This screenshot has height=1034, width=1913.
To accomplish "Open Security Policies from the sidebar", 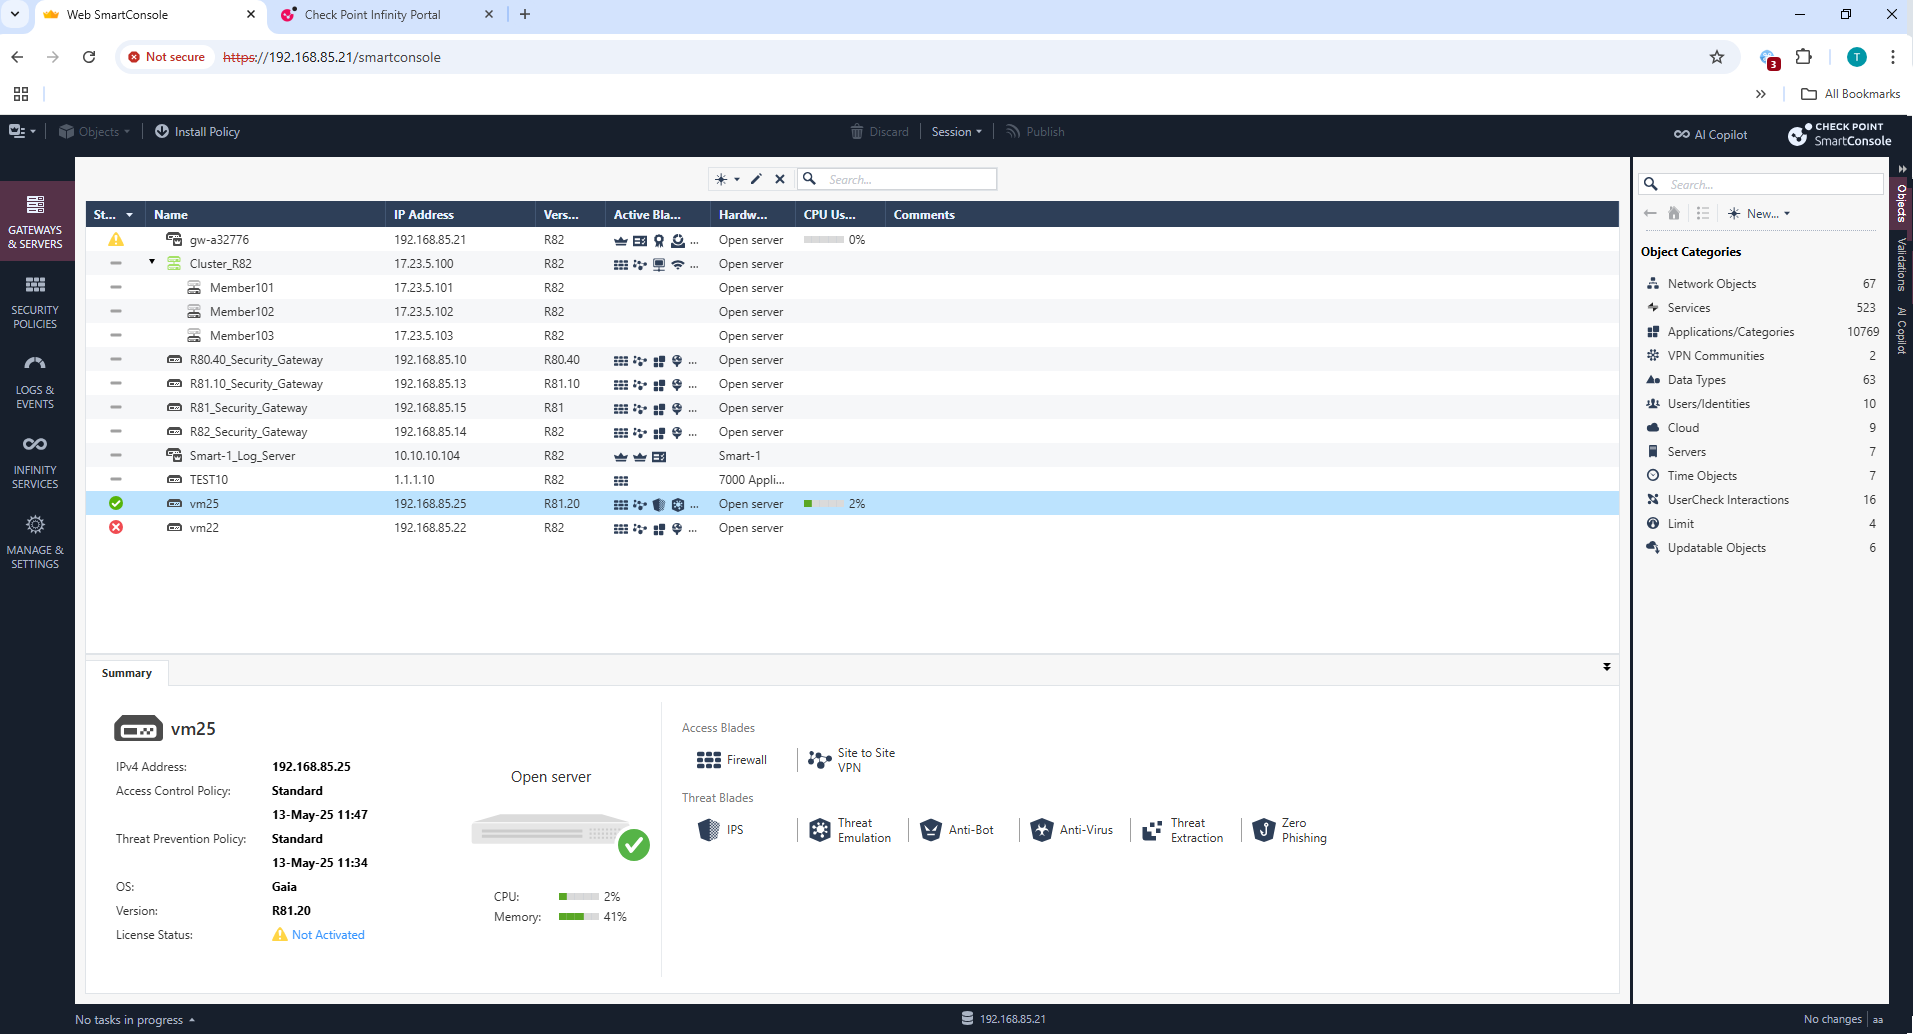I will pyautogui.click(x=35, y=302).
